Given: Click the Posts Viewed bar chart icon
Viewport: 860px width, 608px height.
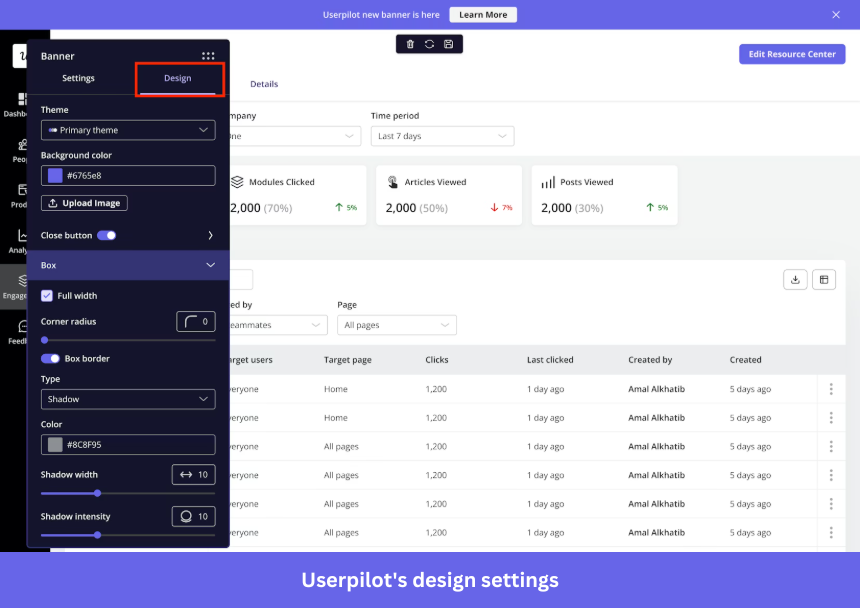Looking at the screenshot, I should pyautogui.click(x=548, y=183).
